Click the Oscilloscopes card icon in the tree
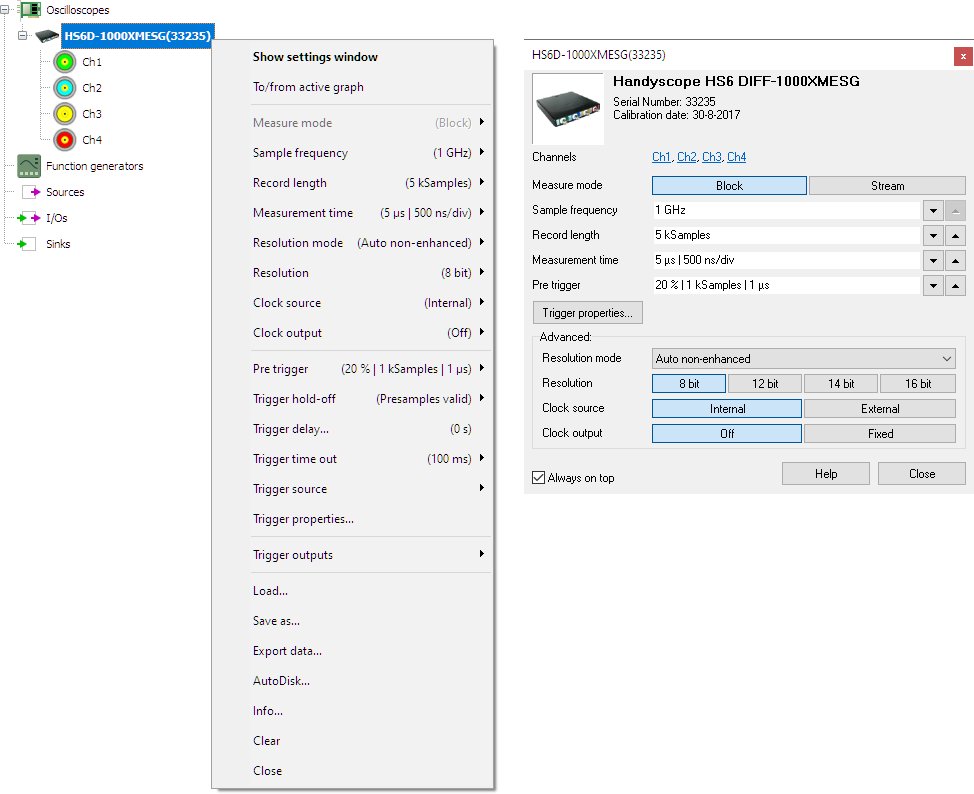Screen dimensions: 974x794 pos(30,9)
